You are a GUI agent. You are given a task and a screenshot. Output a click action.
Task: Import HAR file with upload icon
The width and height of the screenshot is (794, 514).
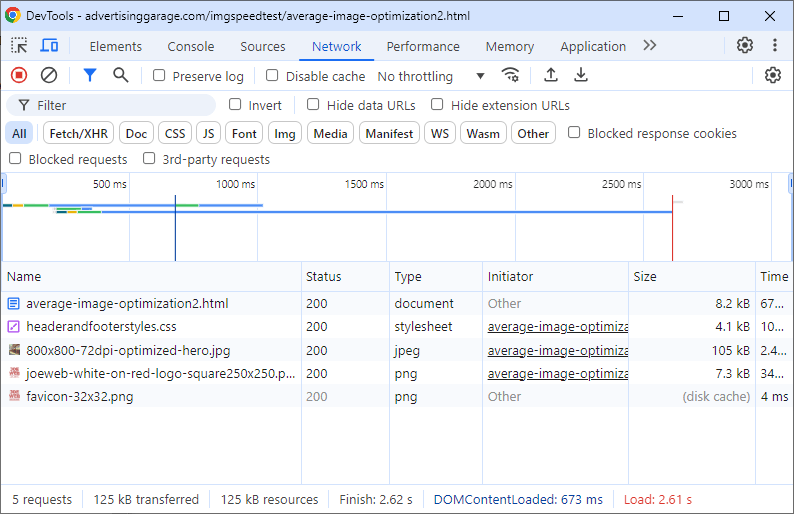[x=551, y=75]
